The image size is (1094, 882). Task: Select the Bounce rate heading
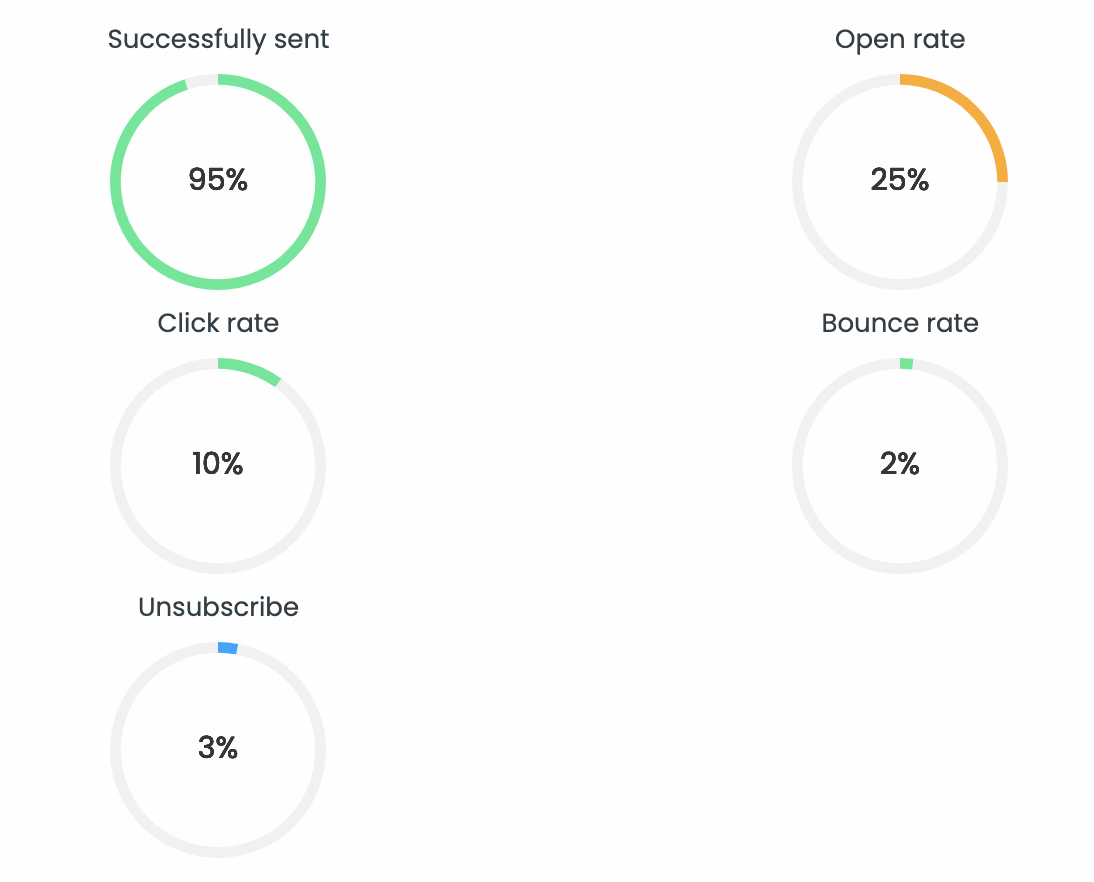pyautogui.click(x=899, y=323)
